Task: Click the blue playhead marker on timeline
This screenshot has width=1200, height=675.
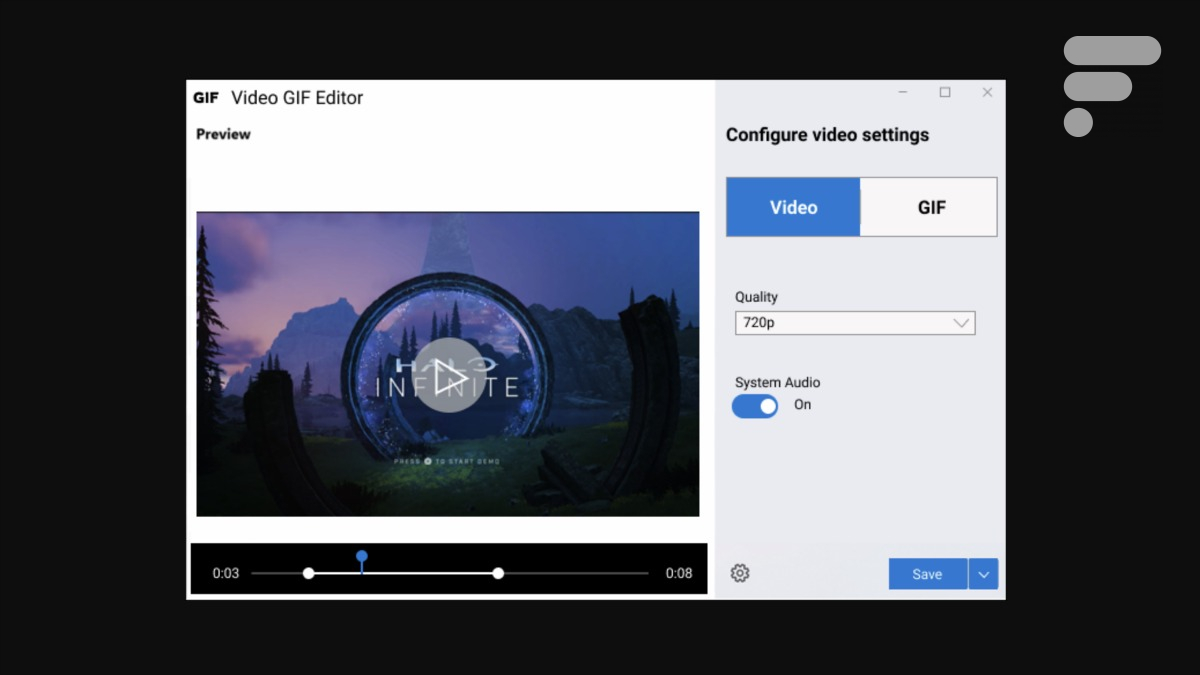Action: (362, 557)
